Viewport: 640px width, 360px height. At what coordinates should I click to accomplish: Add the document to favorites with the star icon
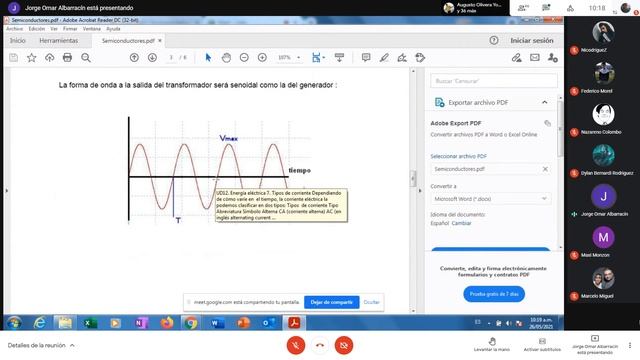(31, 58)
